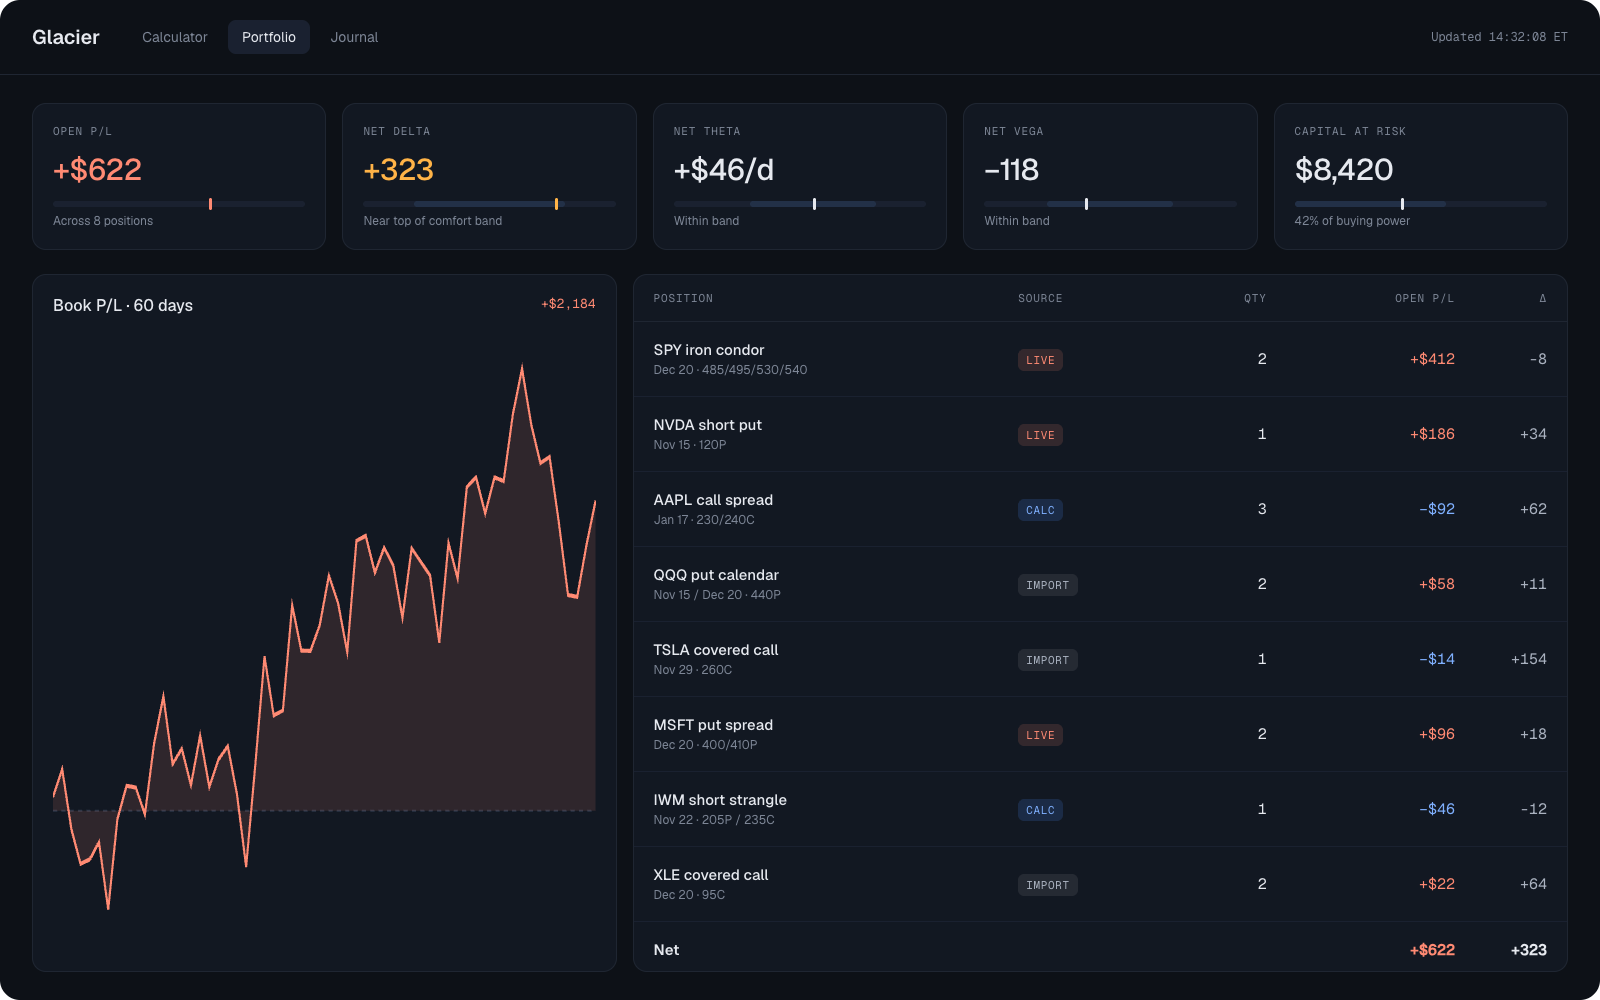Image resolution: width=1600 pixels, height=1000 pixels.
Task: Sort by the SOURCE column header
Action: click(x=1040, y=298)
